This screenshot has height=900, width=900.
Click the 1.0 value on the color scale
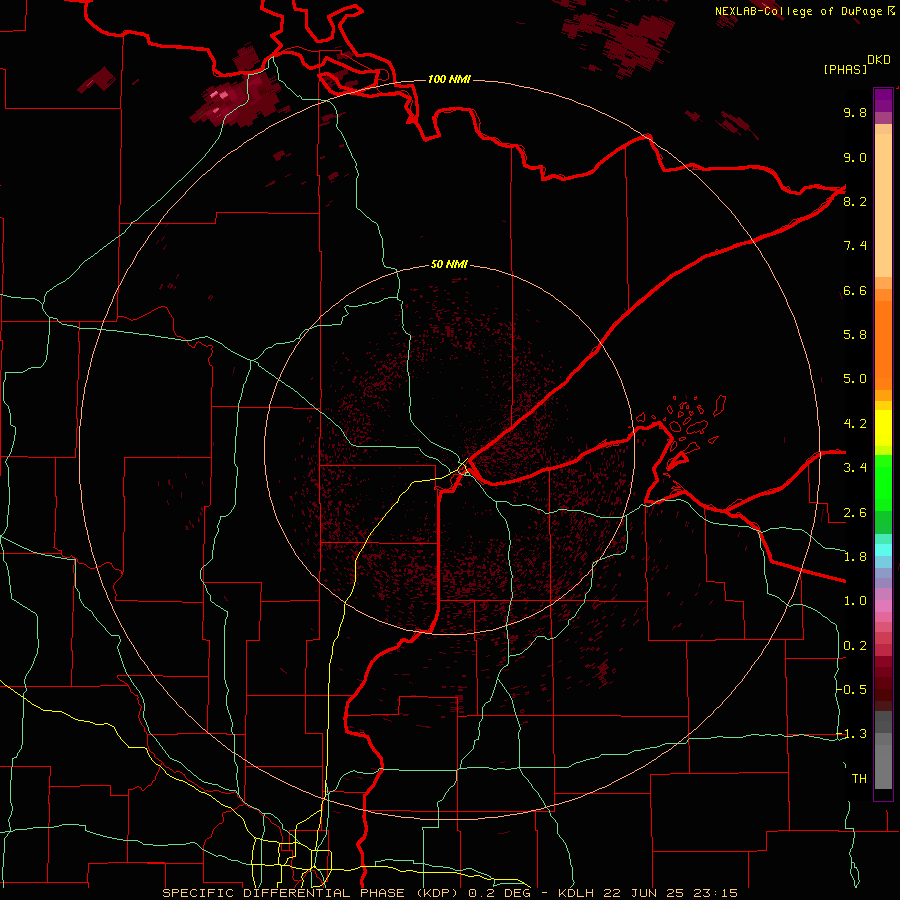855,601
